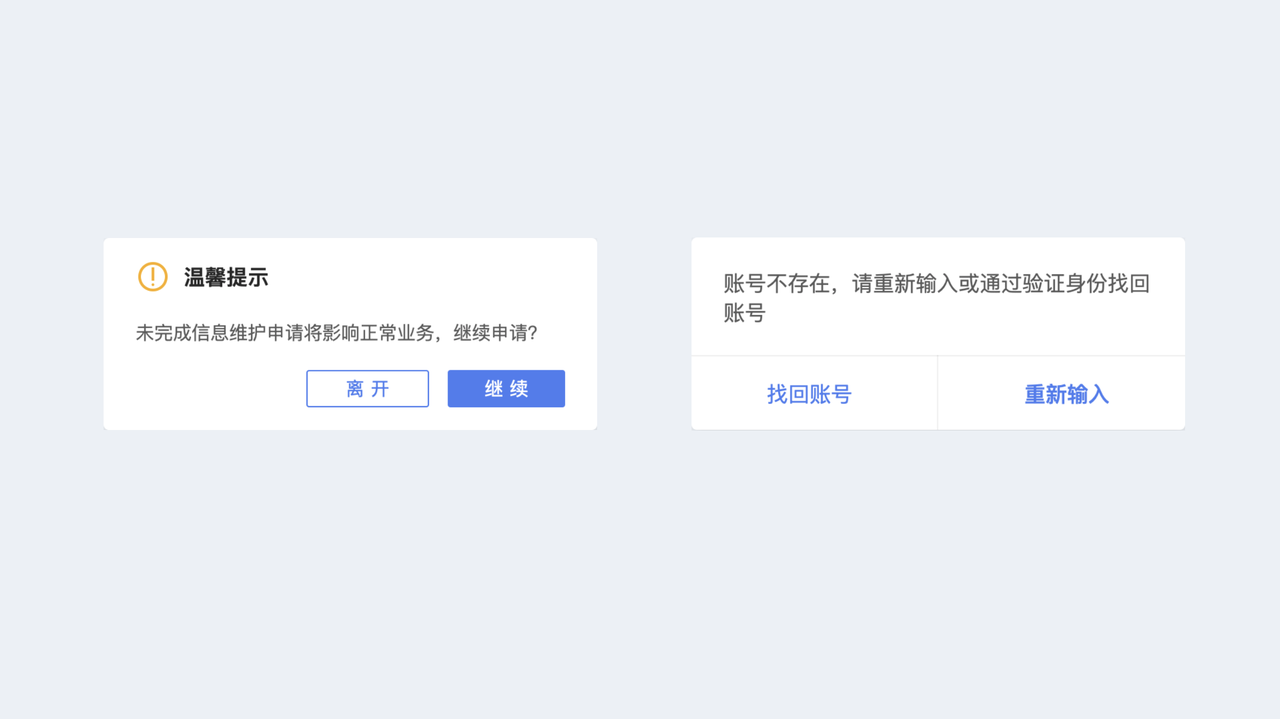Image resolution: width=1280 pixels, height=719 pixels.
Task: Click the gray background above the 温馨提示 dialog
Action: click(350, 150)
